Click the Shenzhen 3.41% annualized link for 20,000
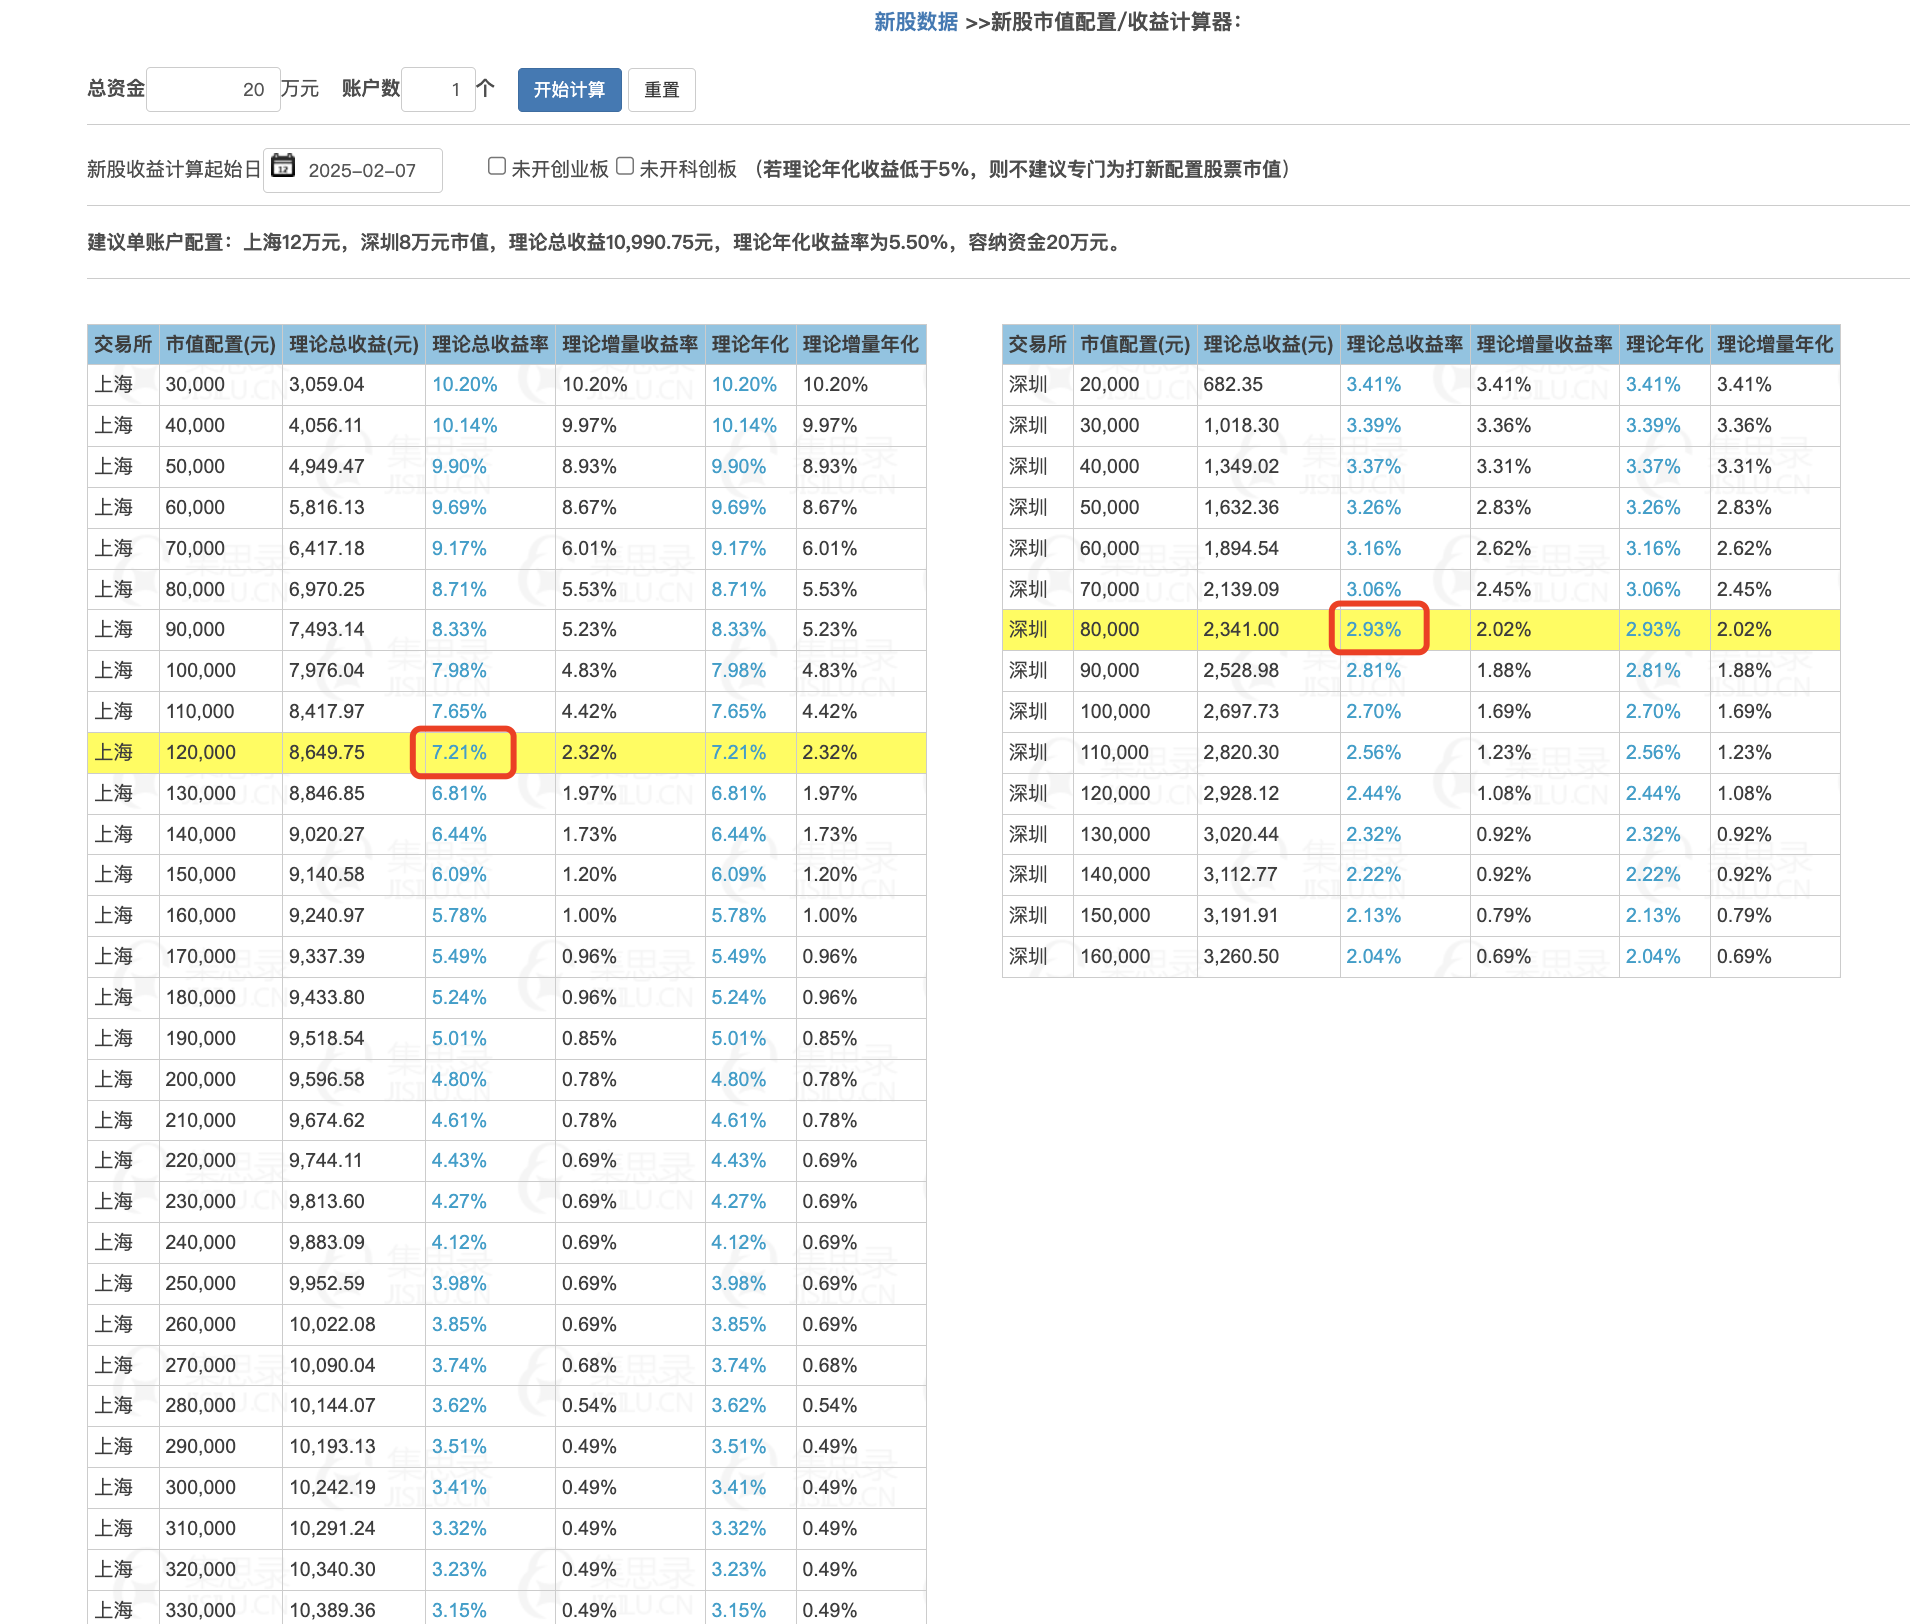This screenshot has height=1624, width=1910. point(1652,385)
